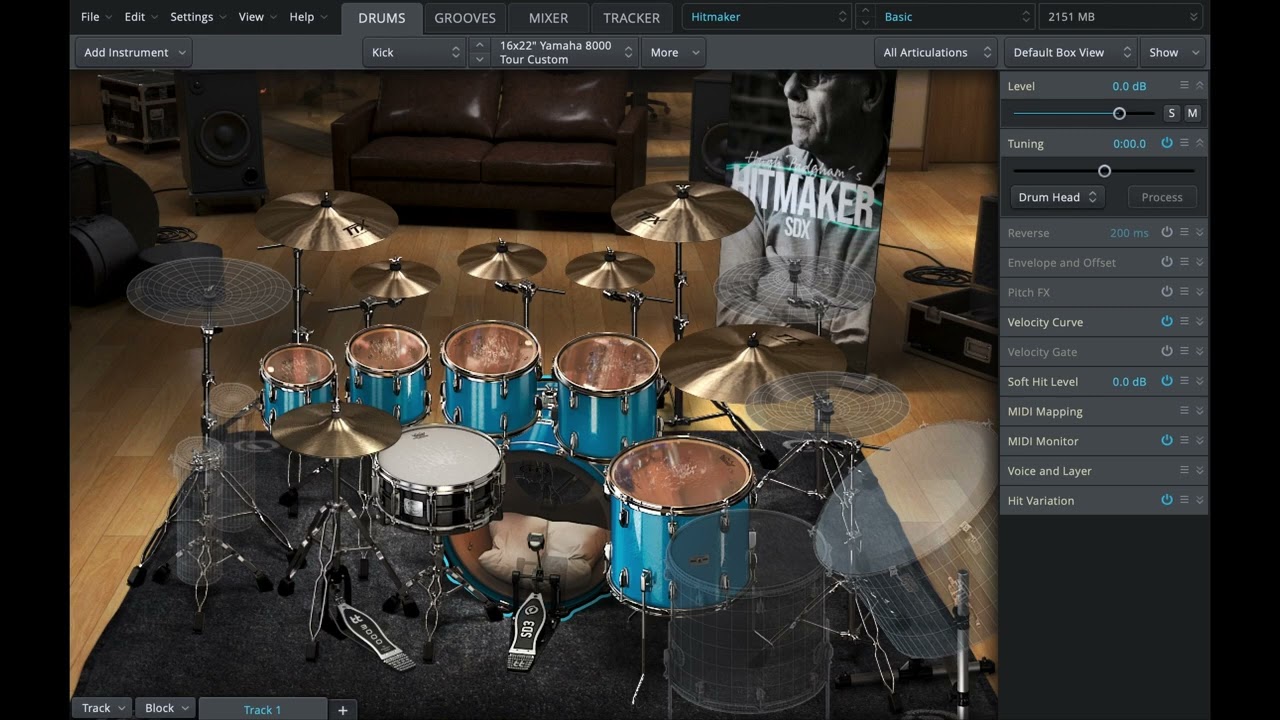Open the Default Box View dropdown

point(1070,52)
